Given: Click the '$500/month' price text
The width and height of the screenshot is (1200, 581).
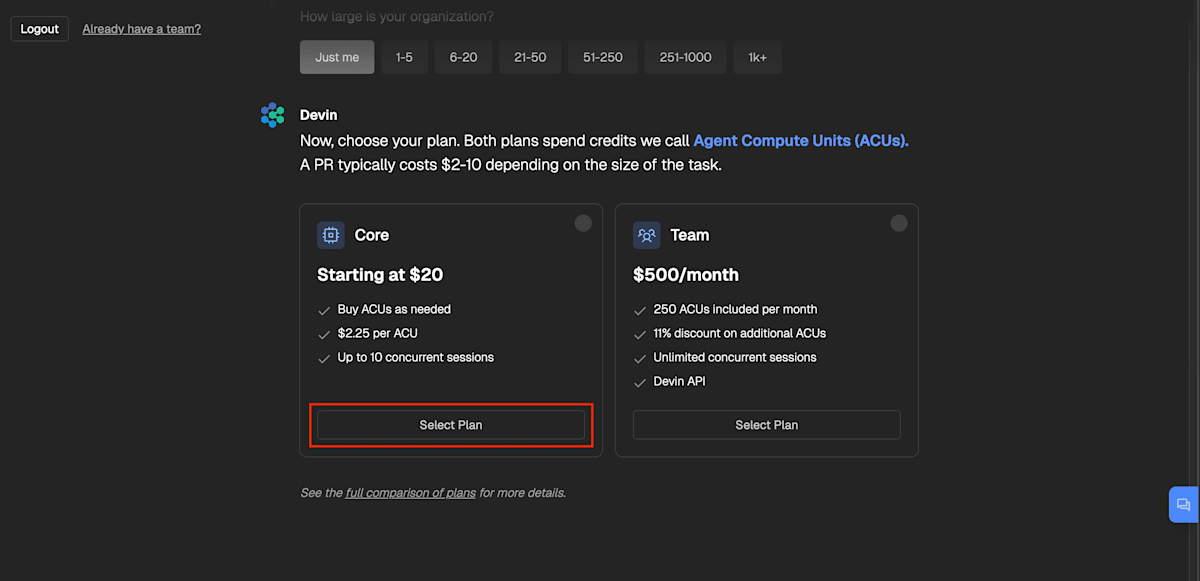Looking at the screenshot, I should pyautogui.click(x=686, y=275).
